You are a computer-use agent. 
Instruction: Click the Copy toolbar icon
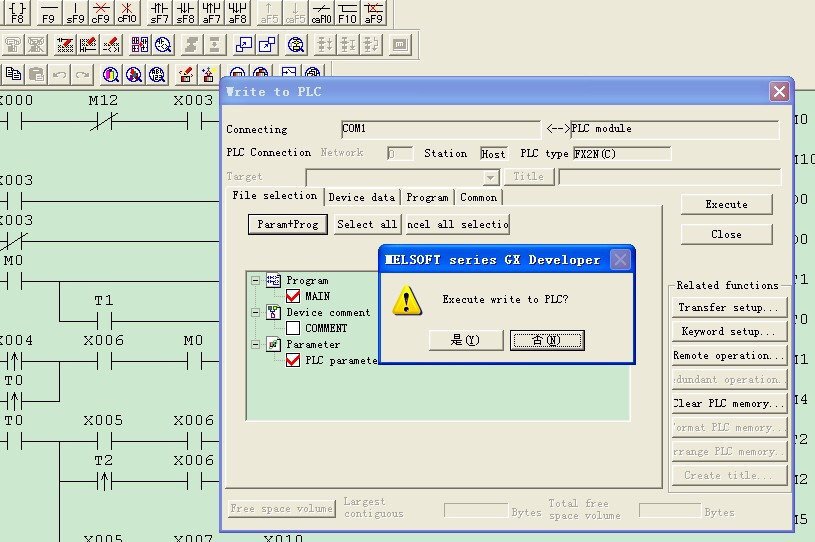coord(13,74)
